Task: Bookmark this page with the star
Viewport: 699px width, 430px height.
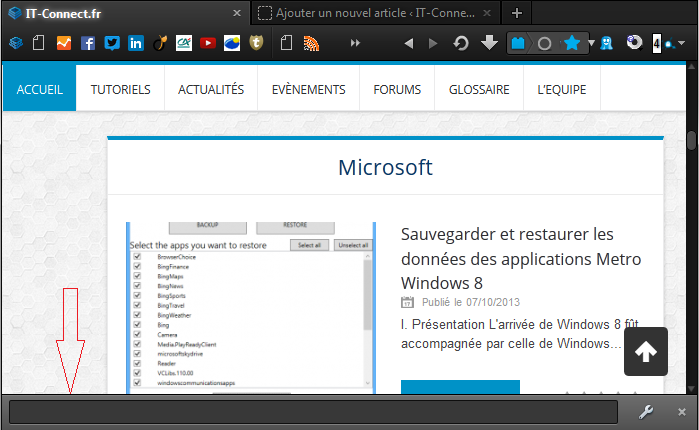Action: (x=571, y=43)
